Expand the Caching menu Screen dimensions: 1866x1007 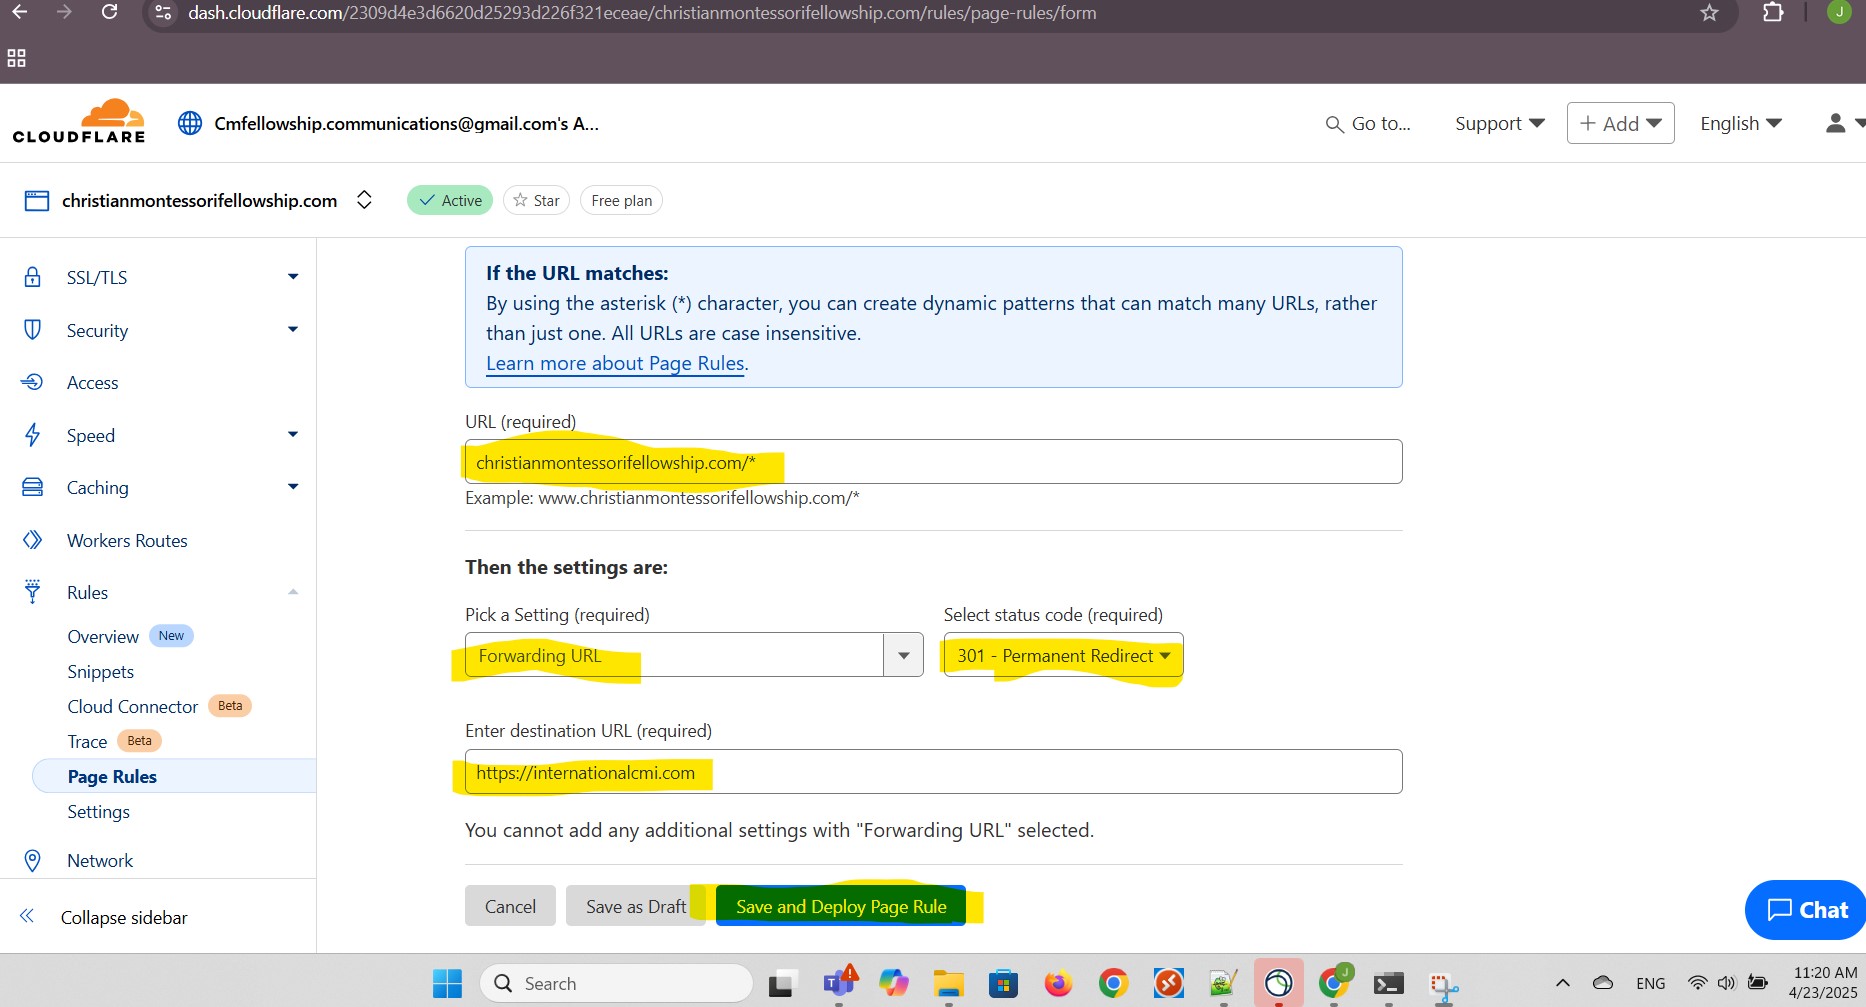(293, 487)
